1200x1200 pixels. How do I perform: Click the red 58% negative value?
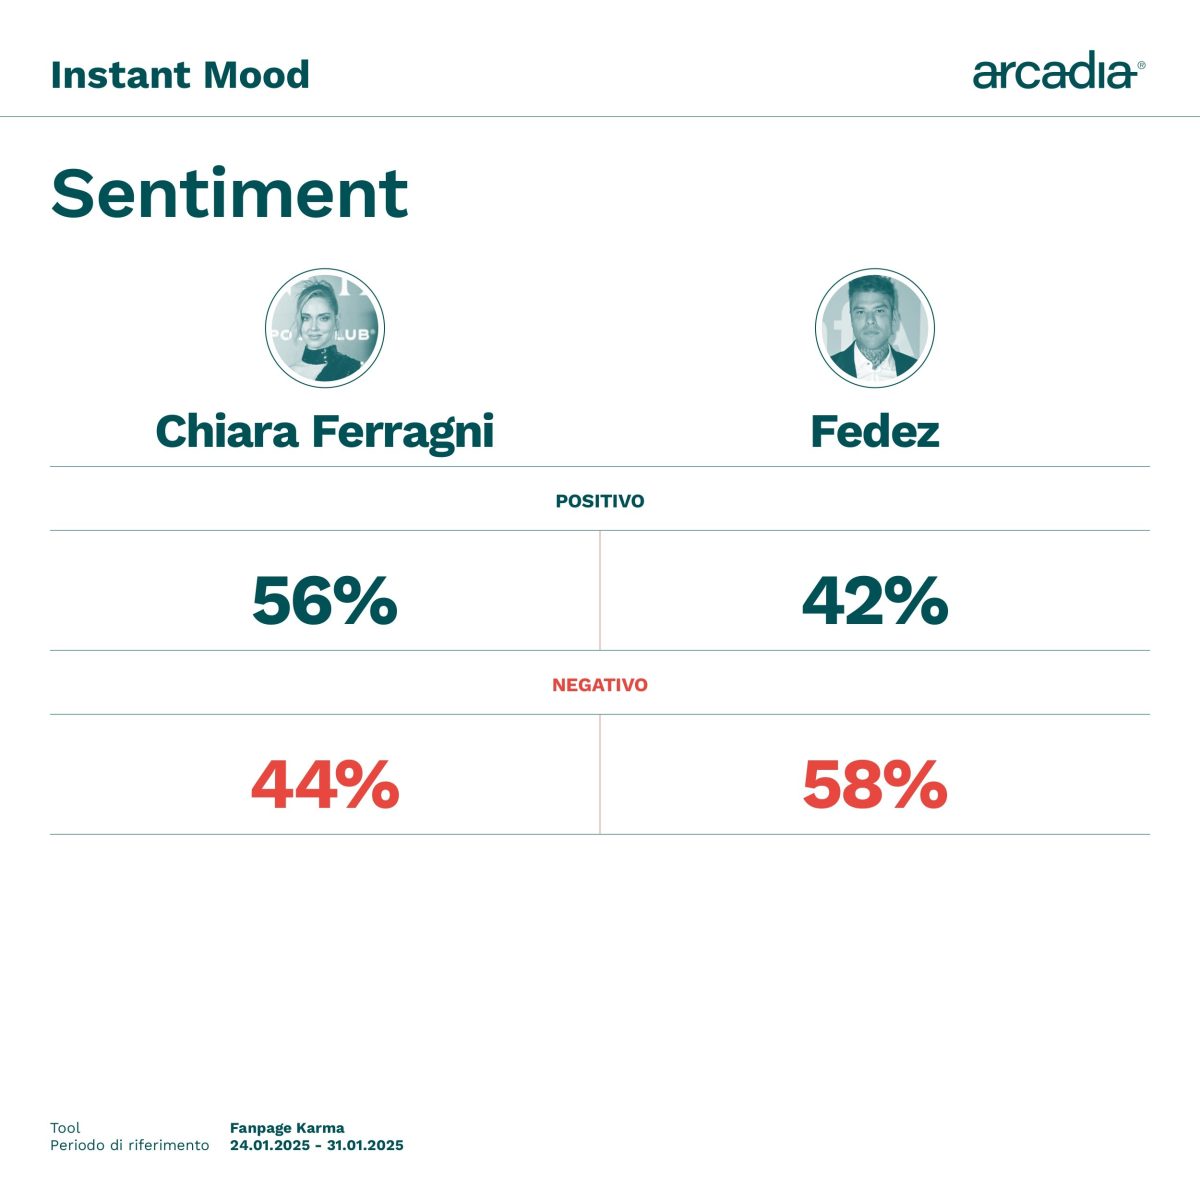875,785
